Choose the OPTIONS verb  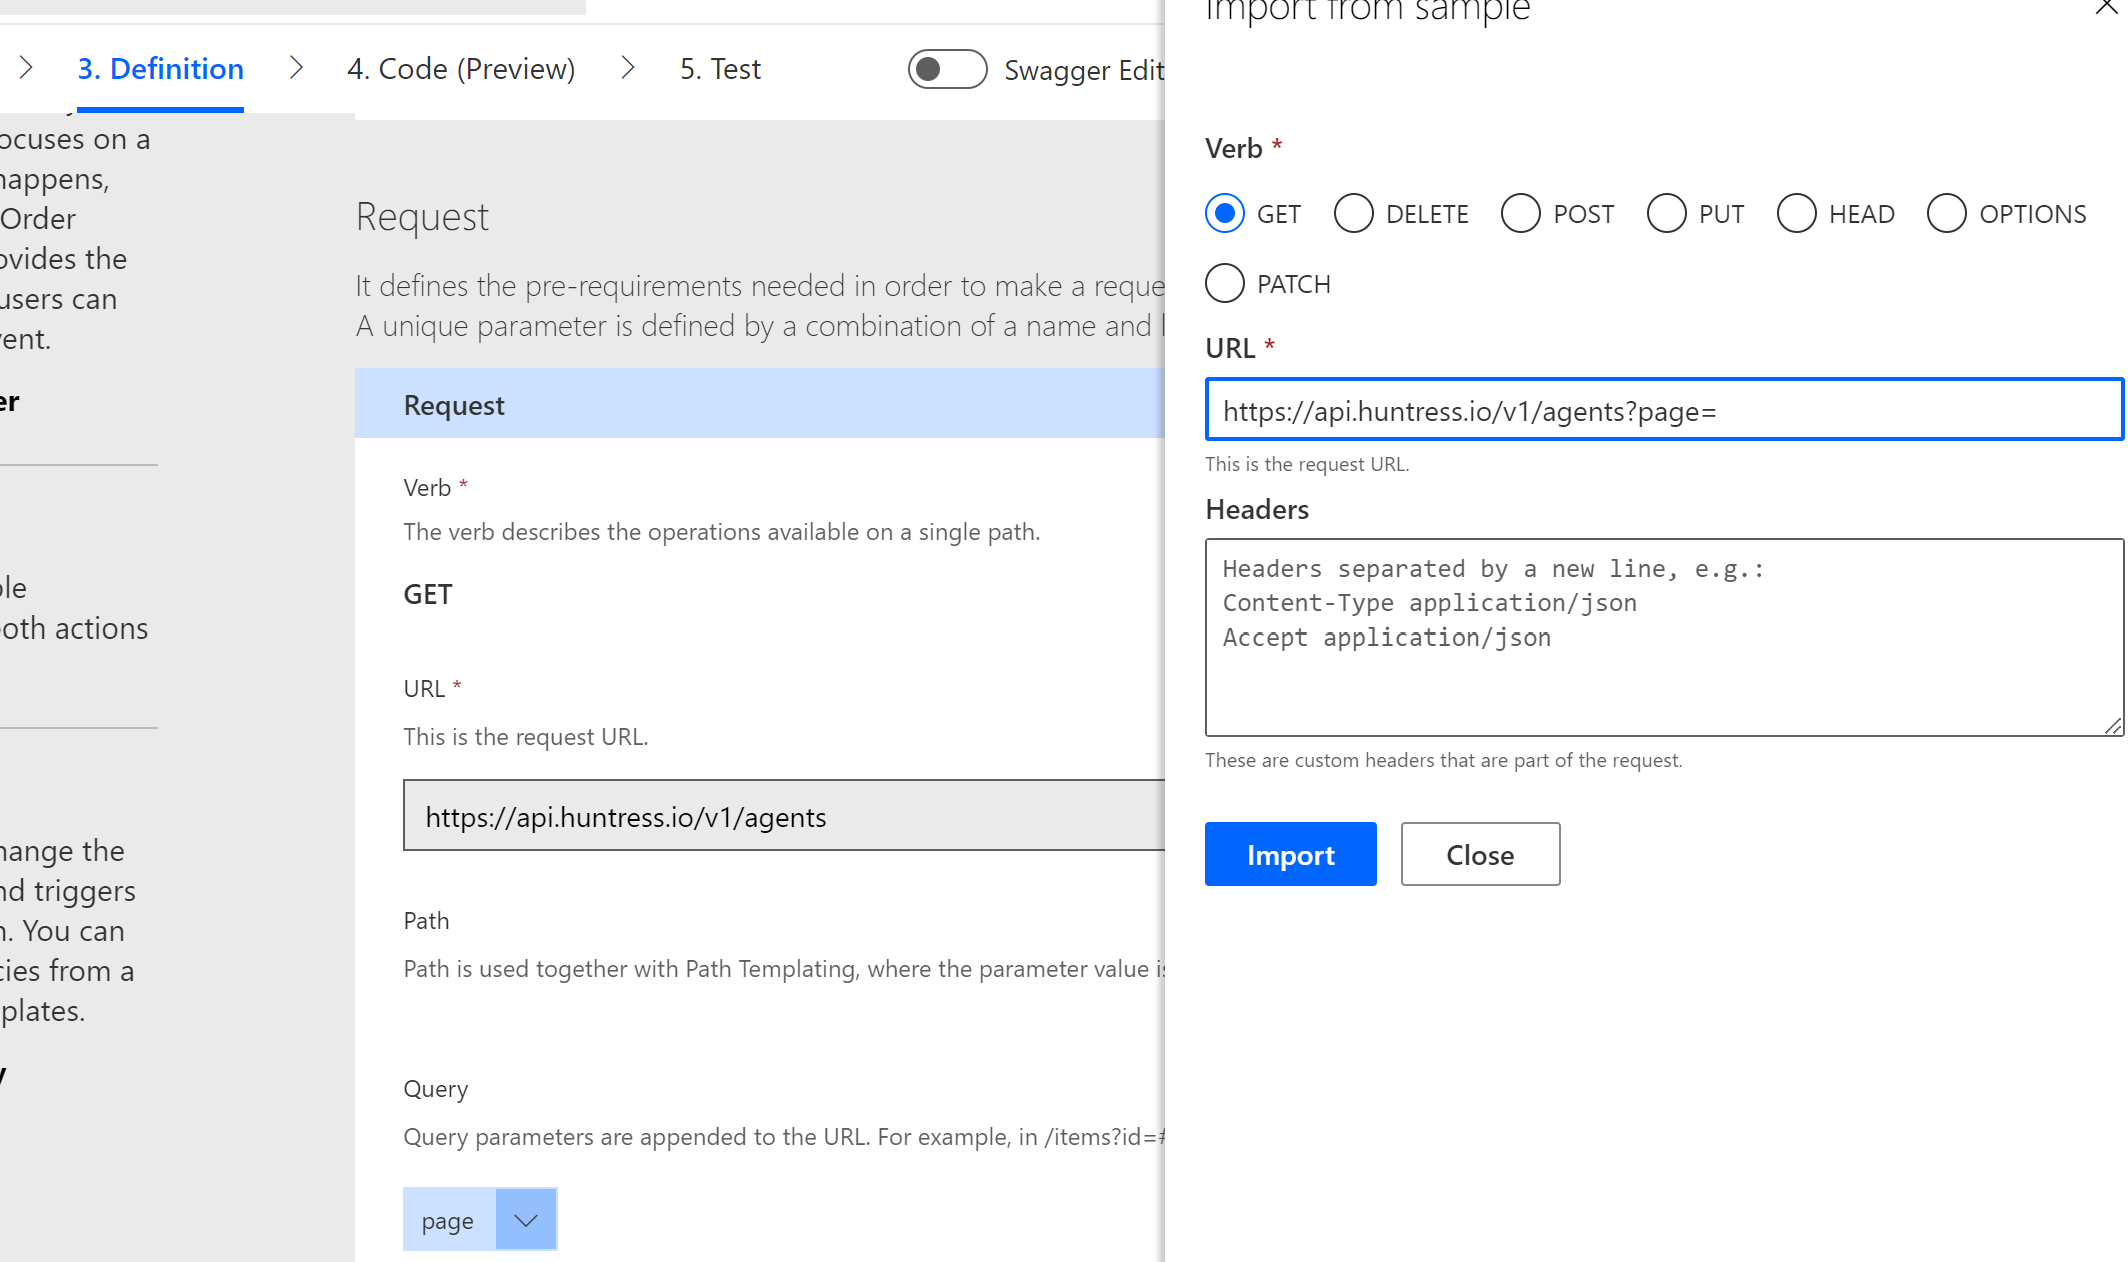click(1947, 214)
